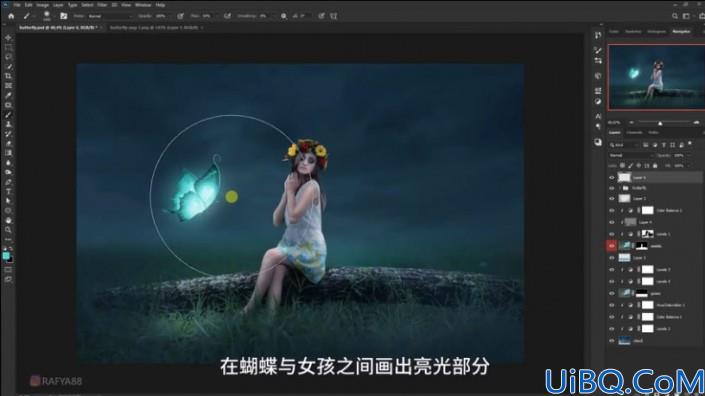Click lock image pixels brush icon

click(x=630, y=166)
